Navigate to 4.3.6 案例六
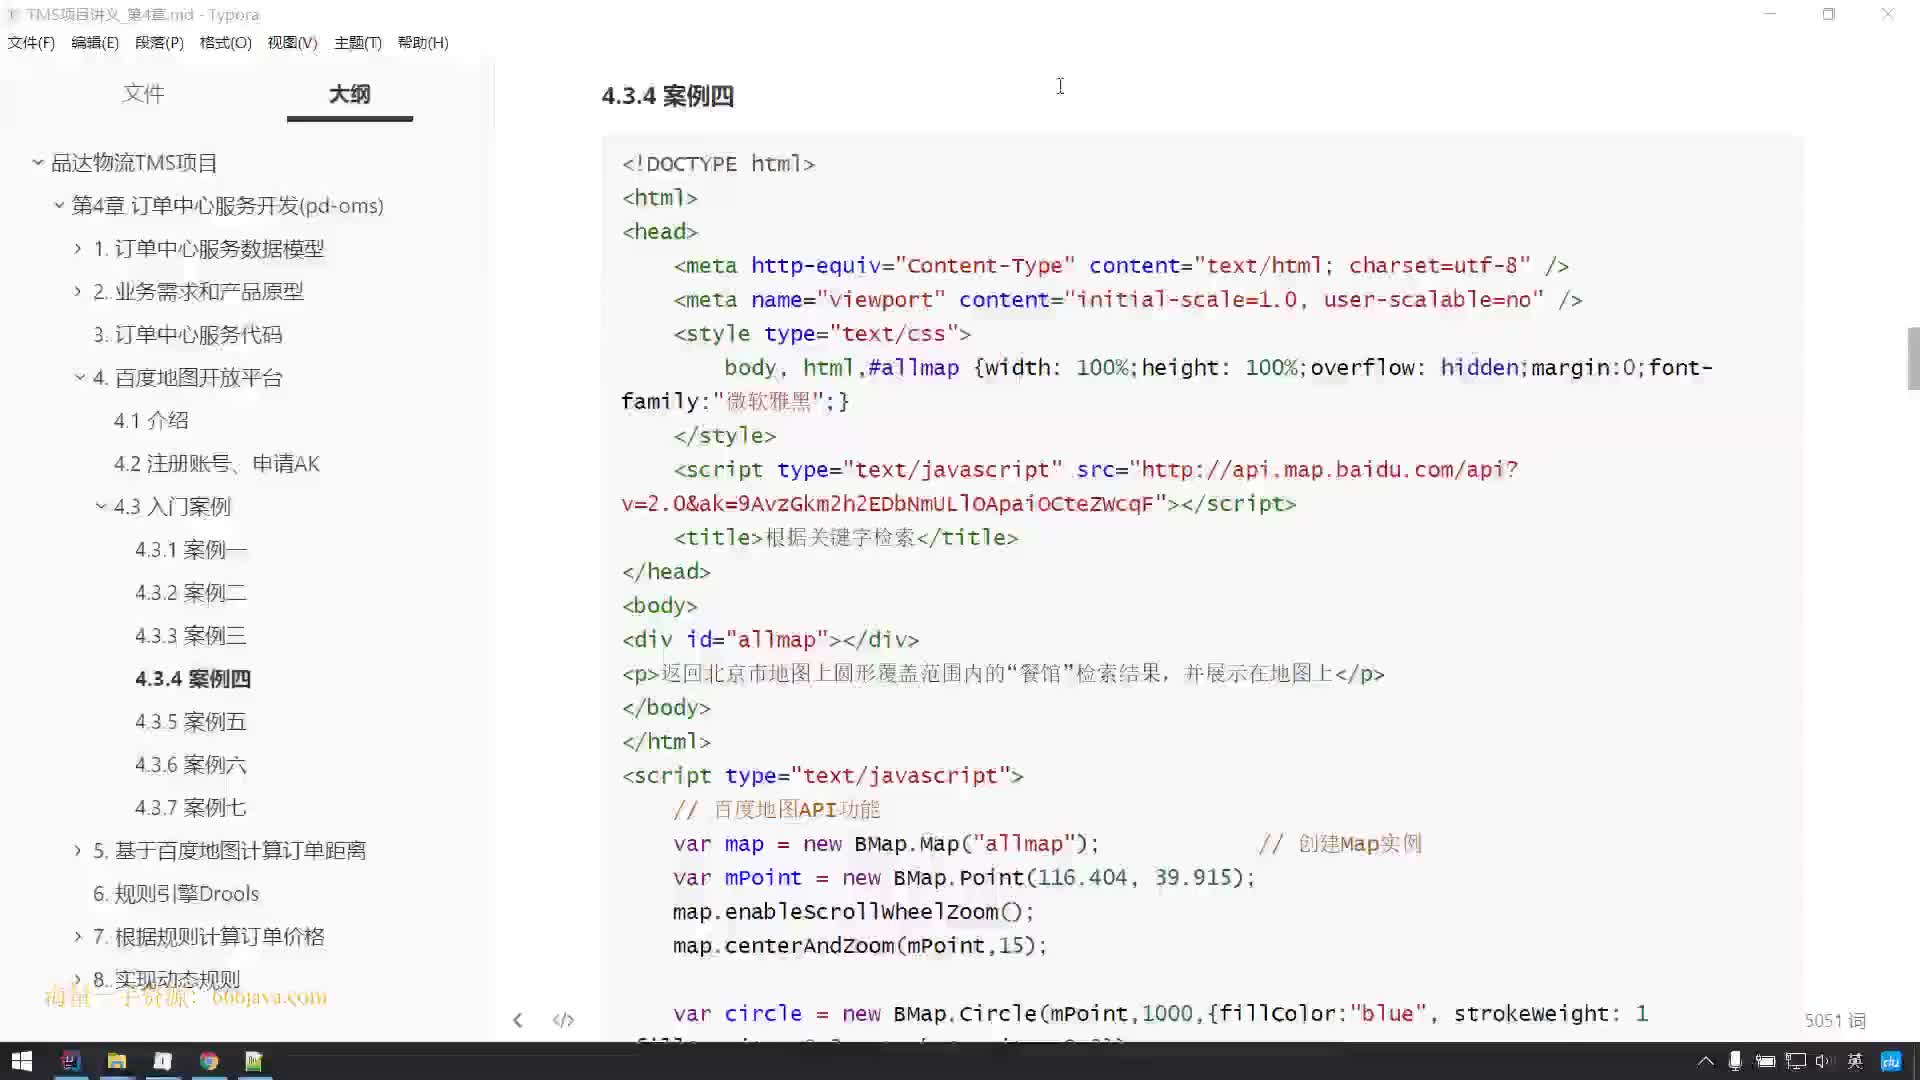Image resolution: width=1920 pixels, height=1080 pixels. click(x=191, y=764)
